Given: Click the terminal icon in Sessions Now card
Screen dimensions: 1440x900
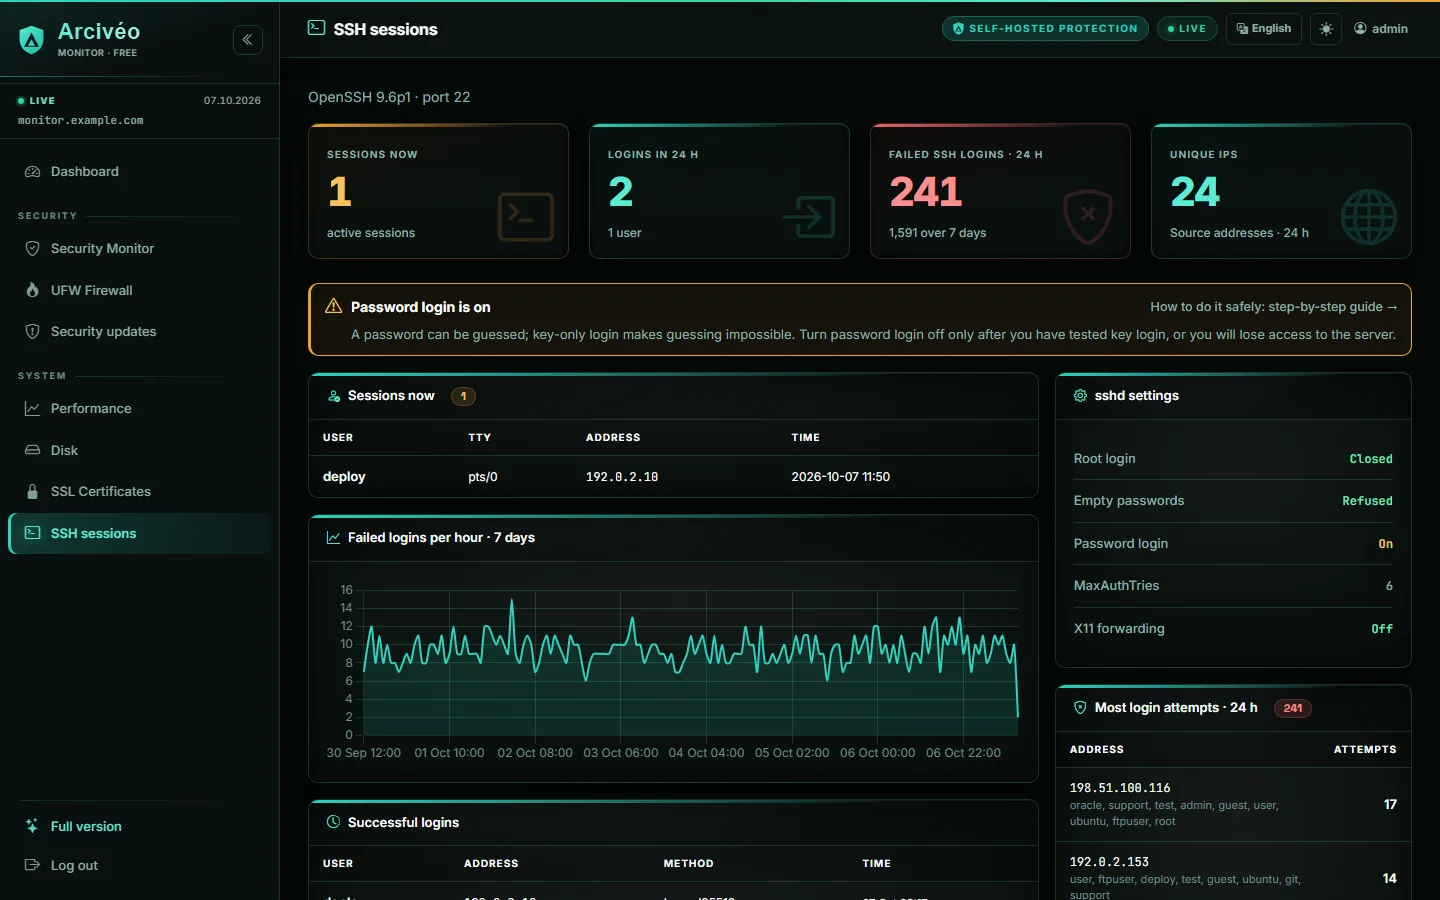Looking at the screenshot, I should pyautogui.click(x=526, y=217).
